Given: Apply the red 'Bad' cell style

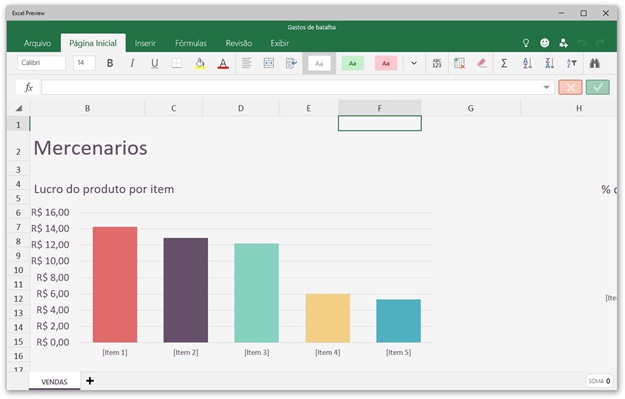Looking at the screenshot, I should coord(386,63).
